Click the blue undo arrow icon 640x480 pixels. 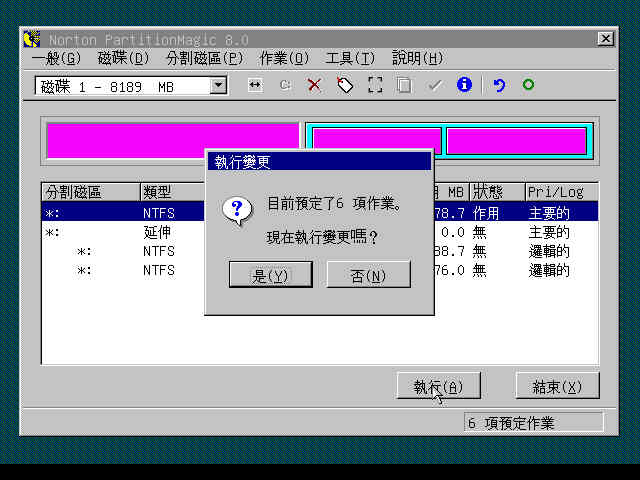[x=499, y=86]
